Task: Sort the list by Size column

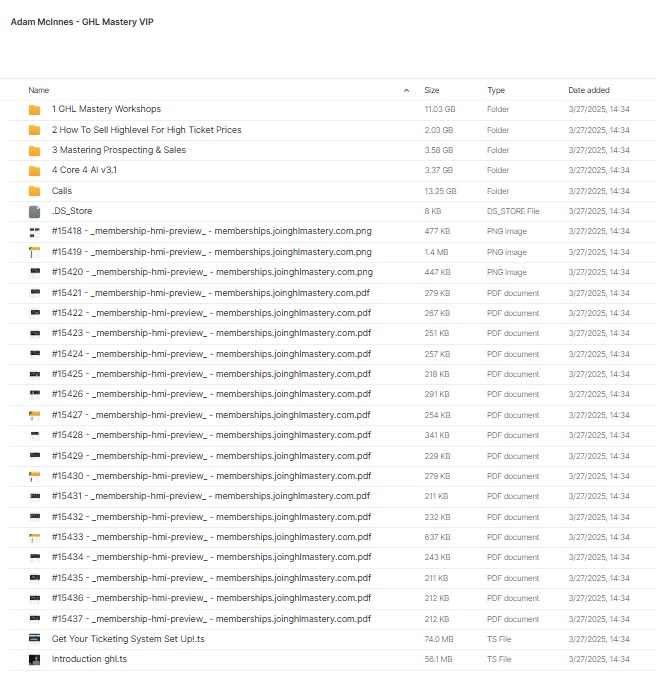Action: (432, 90)
